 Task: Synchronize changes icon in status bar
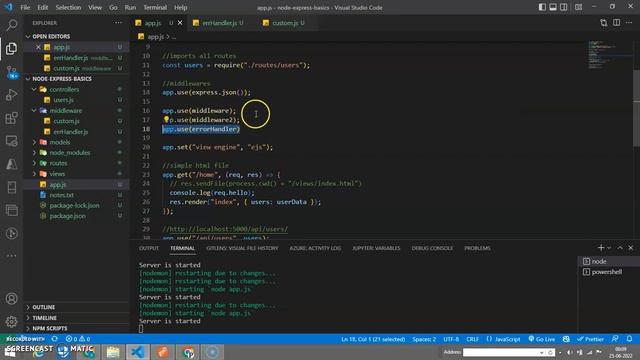point(54,339)
